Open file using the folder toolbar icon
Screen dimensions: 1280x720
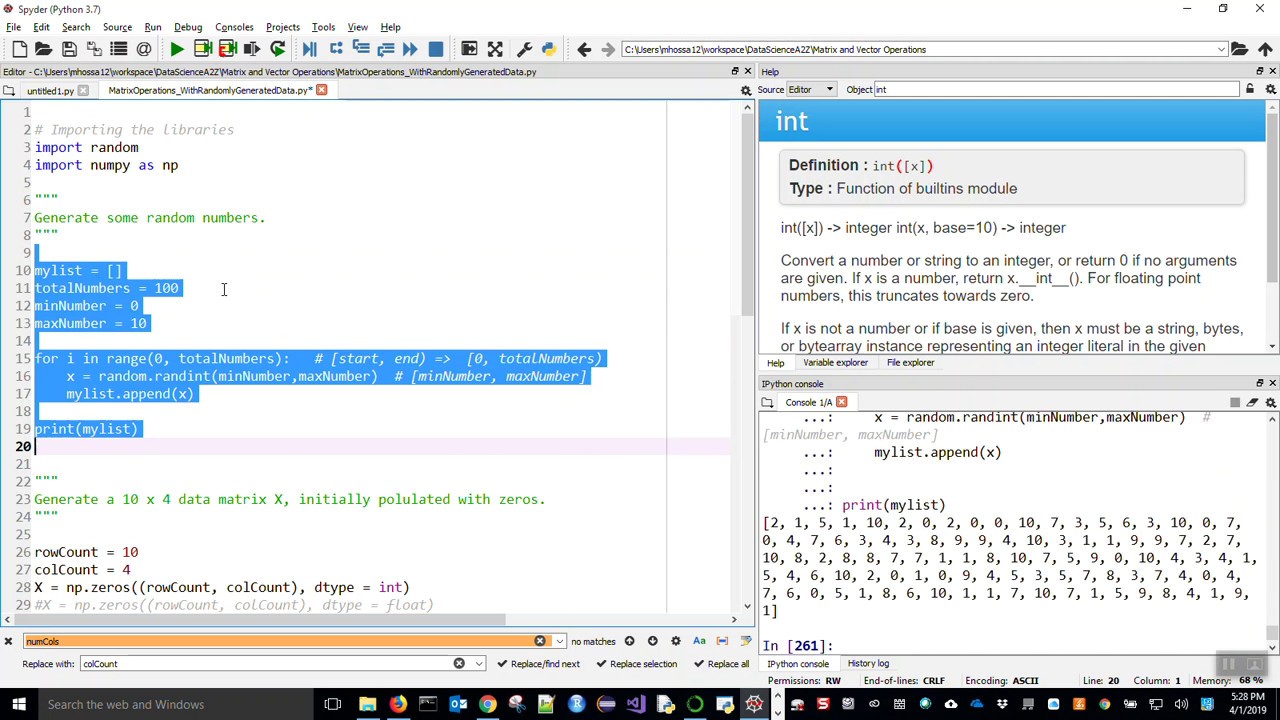(x=43, y=49)
